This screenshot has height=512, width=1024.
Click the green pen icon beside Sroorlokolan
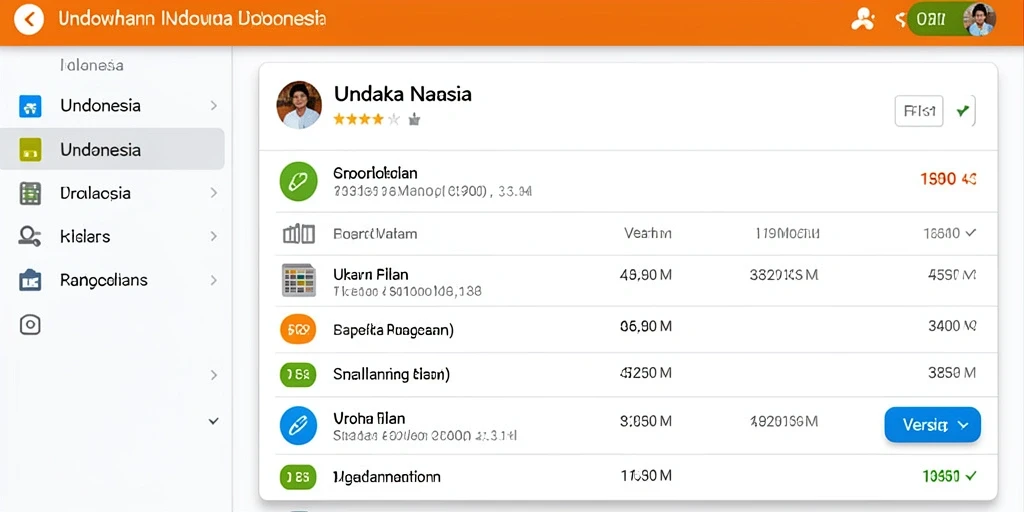[298, 181]
